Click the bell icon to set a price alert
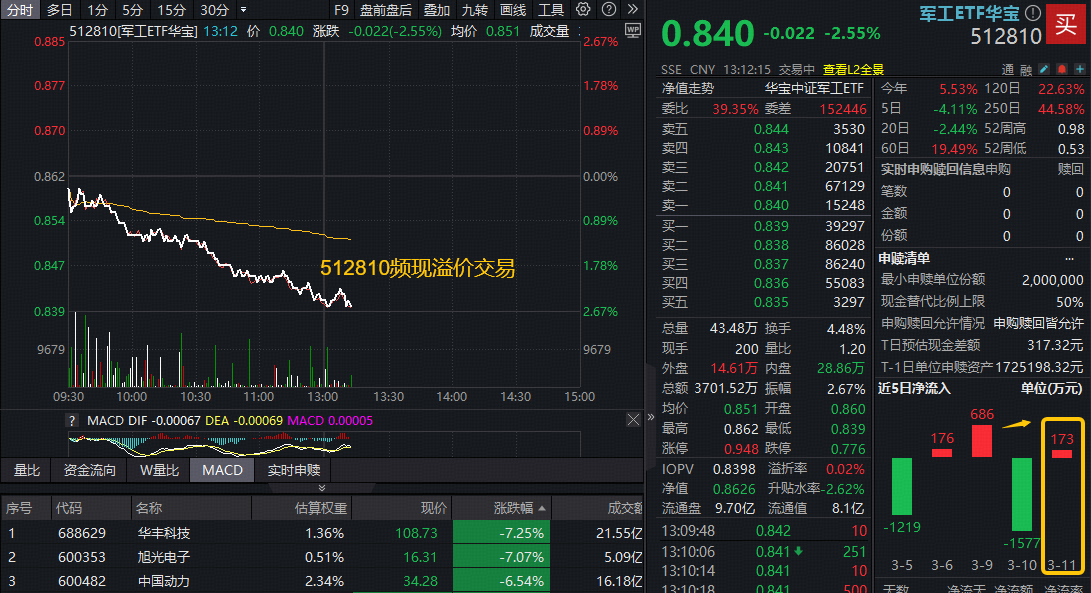The height and width of the screenshot is (593, 1091). click(1061, 68)
